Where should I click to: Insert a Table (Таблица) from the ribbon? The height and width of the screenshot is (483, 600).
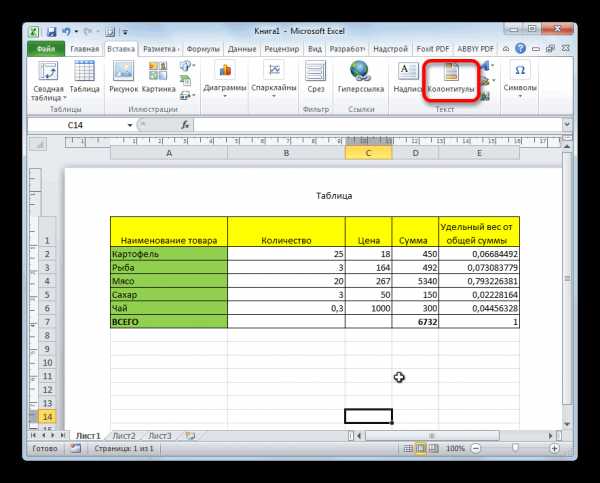pyautogui.click(x=85, y=77)
